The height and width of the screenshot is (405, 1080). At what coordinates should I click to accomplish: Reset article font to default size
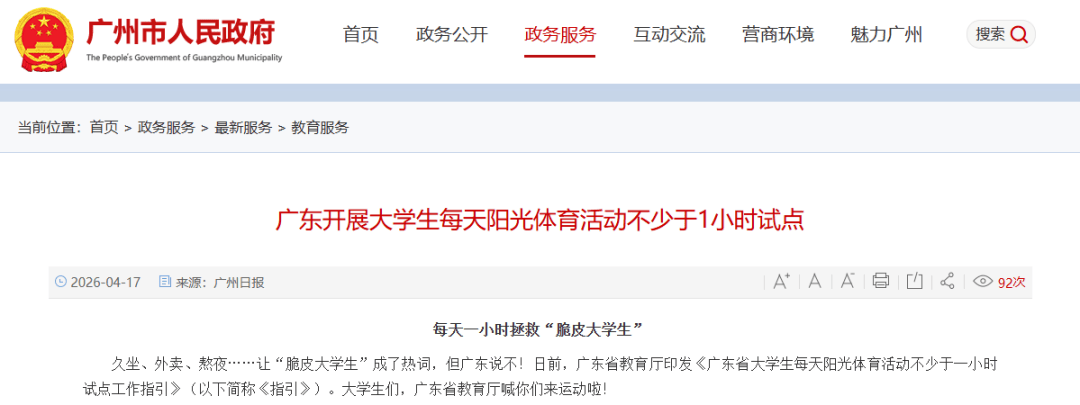815,281
